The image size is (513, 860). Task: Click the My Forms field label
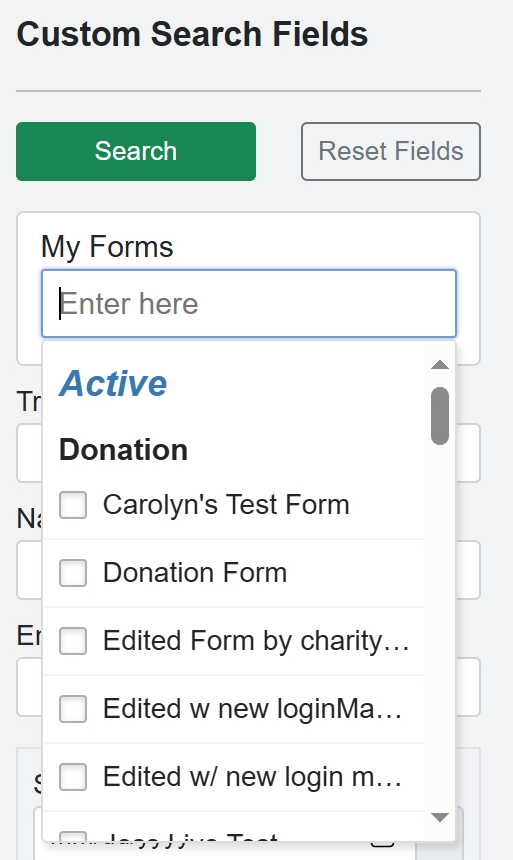coord(107,246)
